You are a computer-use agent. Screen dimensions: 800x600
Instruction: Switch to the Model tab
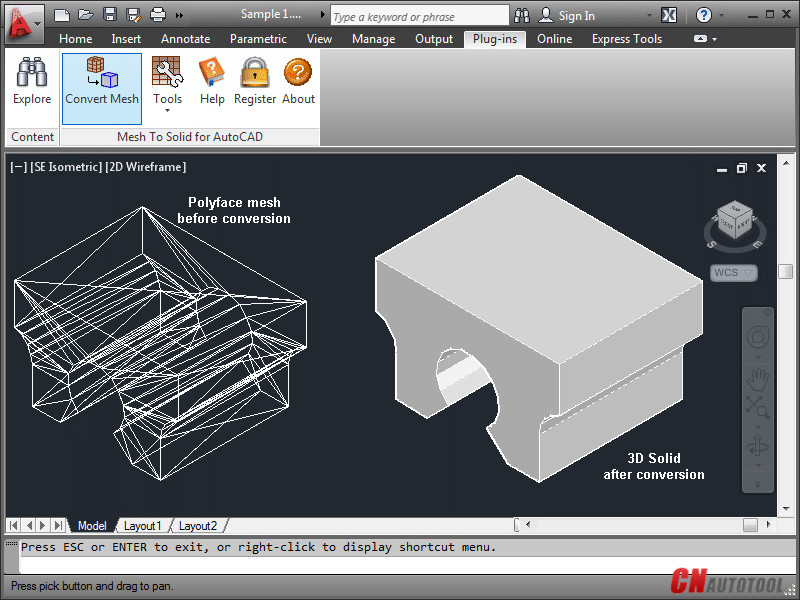(92, 526)
